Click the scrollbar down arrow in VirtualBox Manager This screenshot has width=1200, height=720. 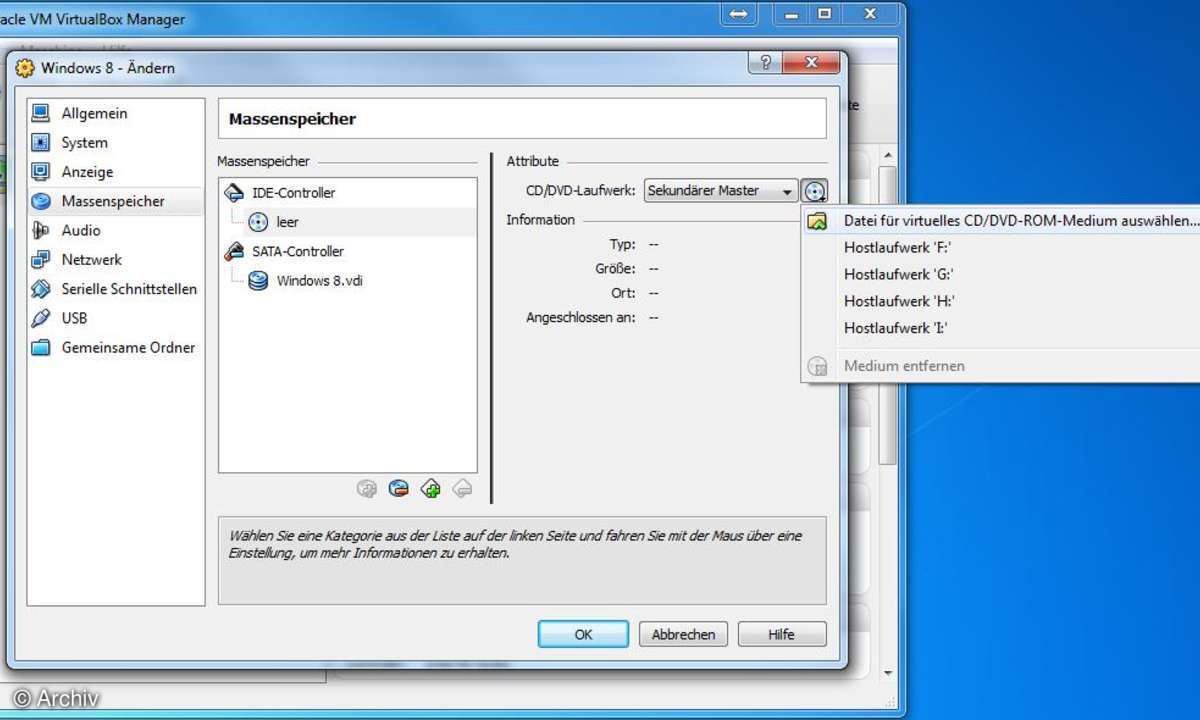887,674
